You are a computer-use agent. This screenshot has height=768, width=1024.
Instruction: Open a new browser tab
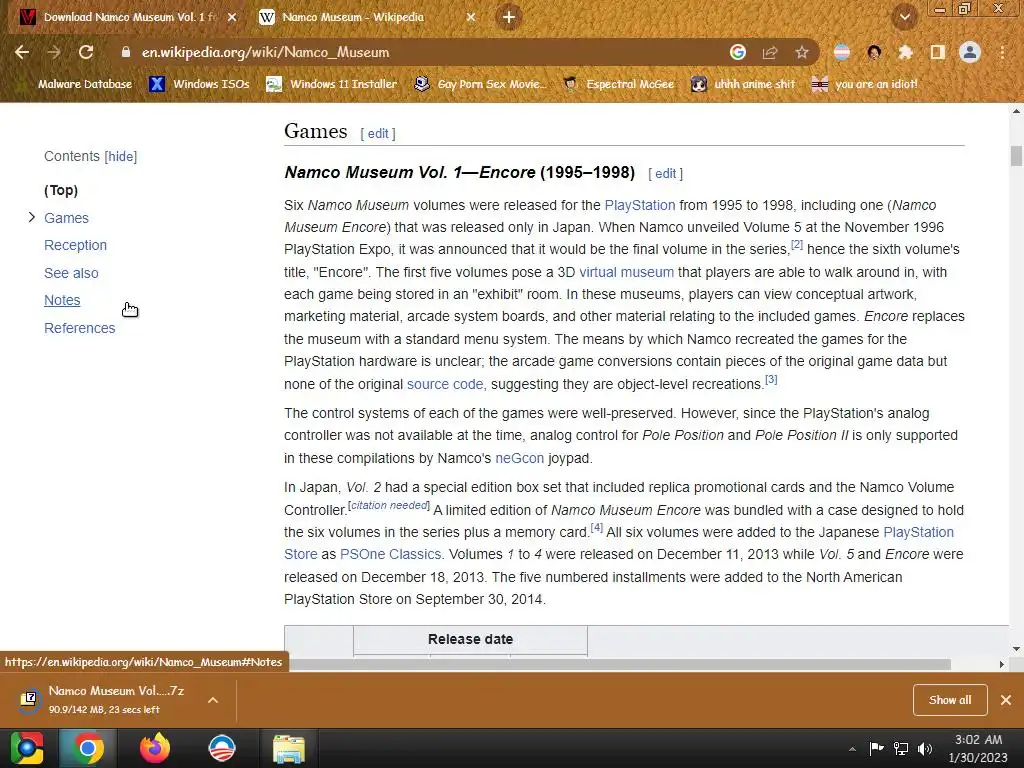(x=509, y=18)
